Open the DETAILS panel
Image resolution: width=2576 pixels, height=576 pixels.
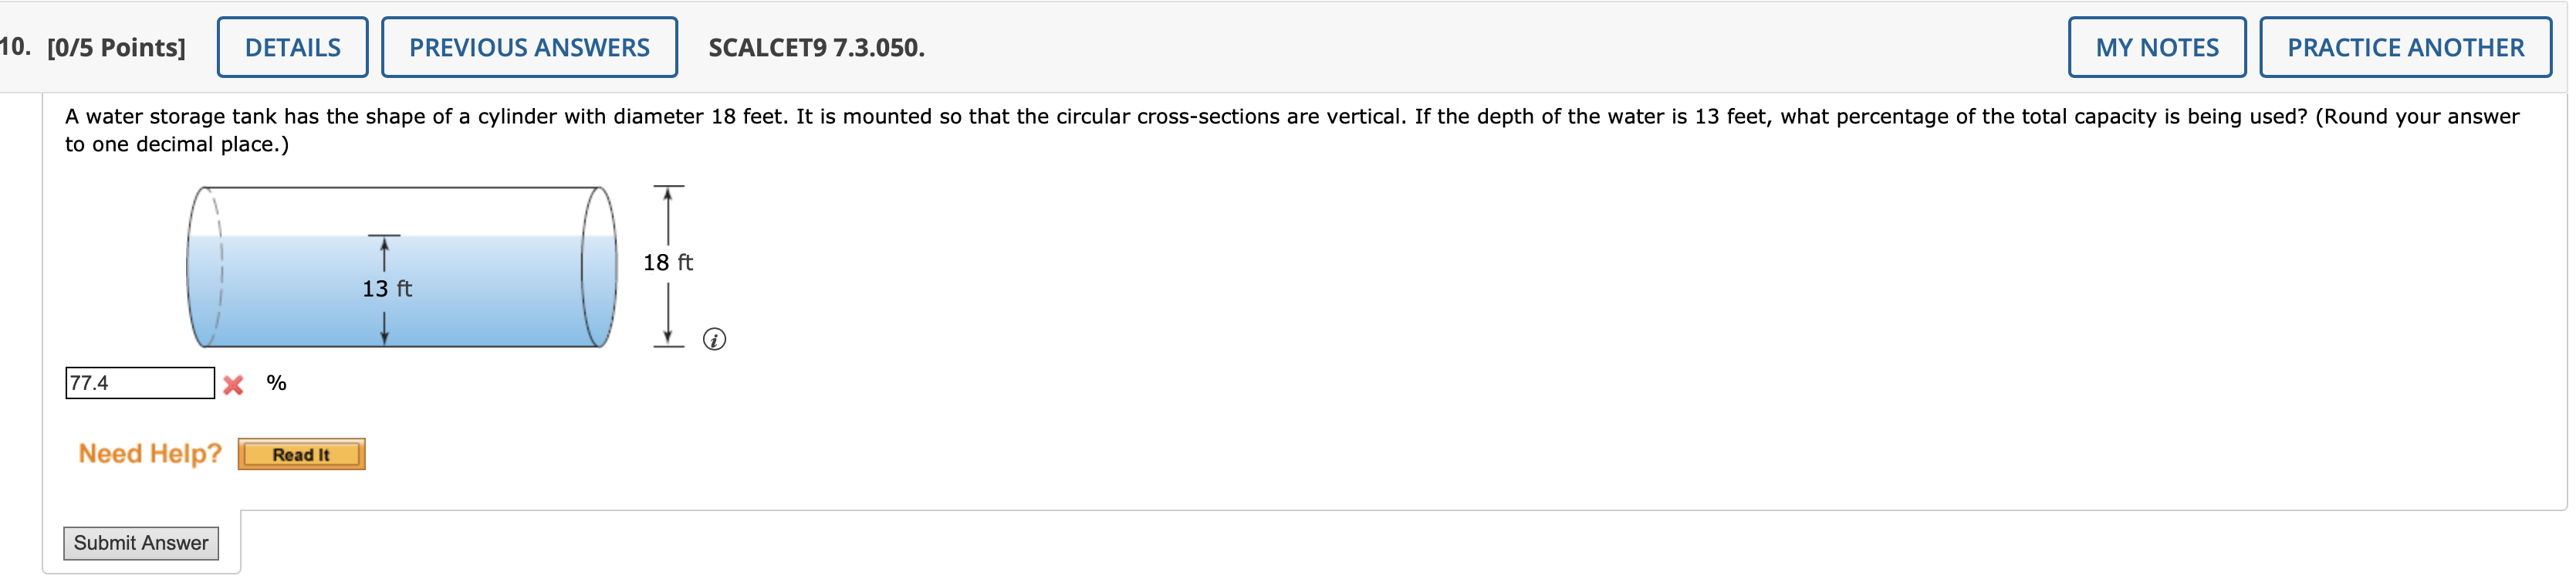tap(293, 47)
